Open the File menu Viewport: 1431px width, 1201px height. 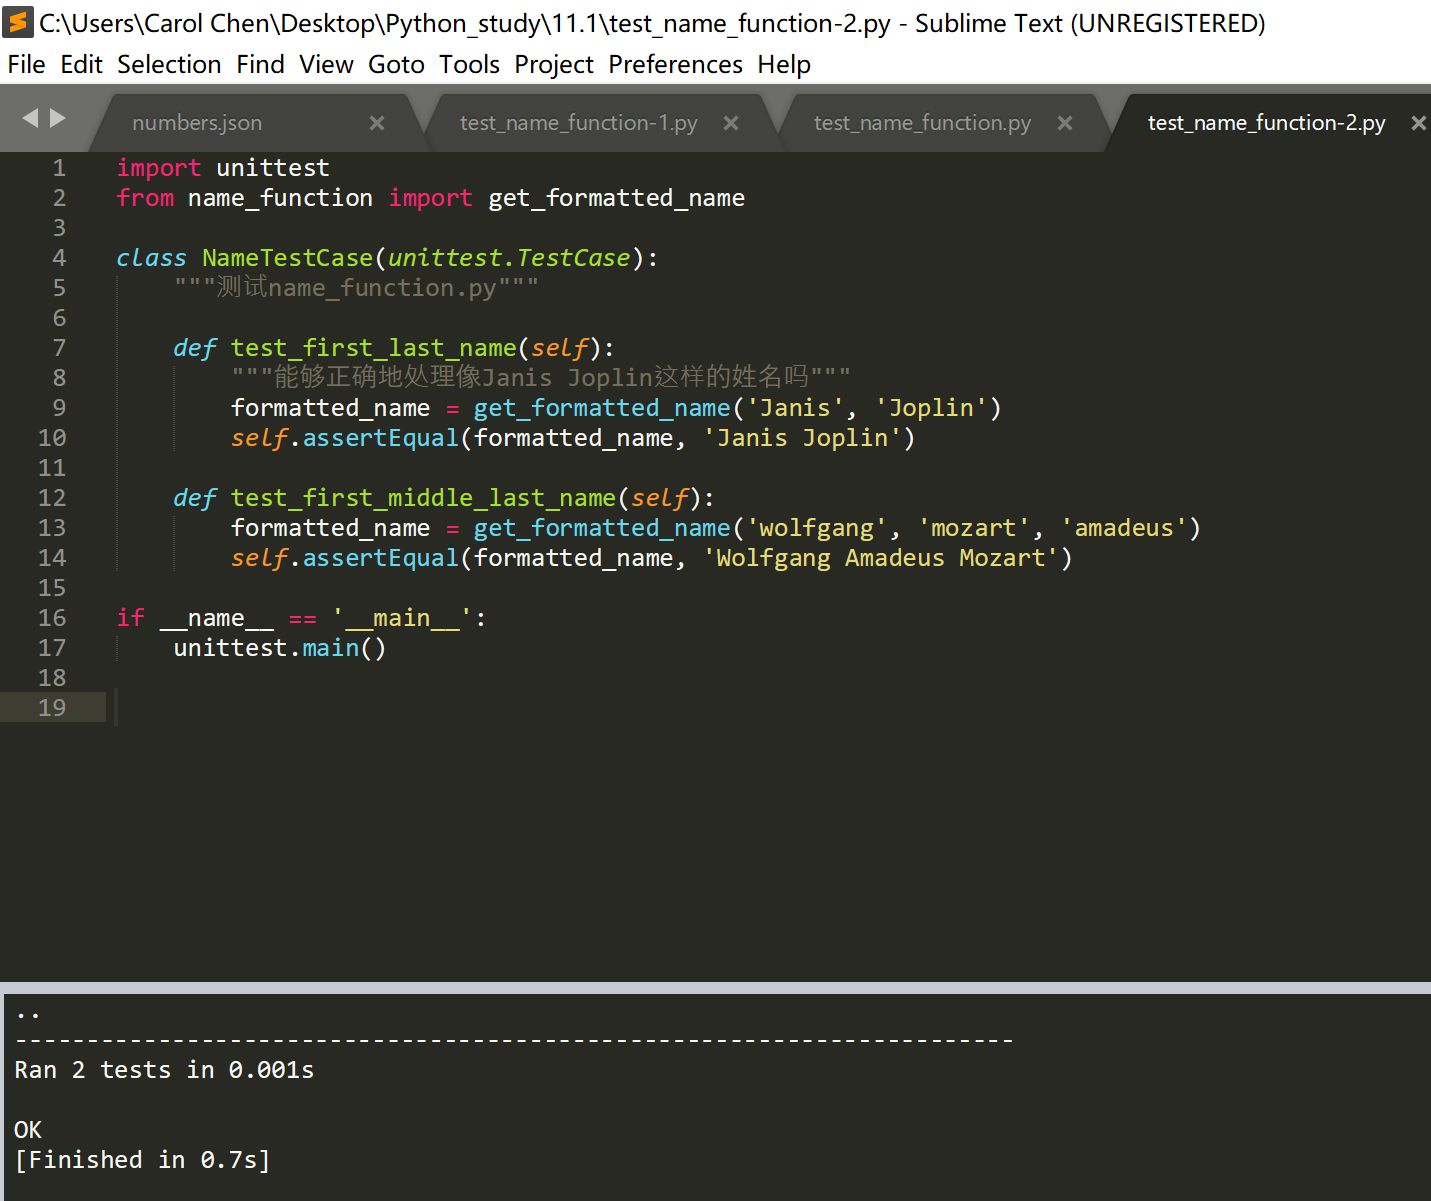(x=26, y=65)
